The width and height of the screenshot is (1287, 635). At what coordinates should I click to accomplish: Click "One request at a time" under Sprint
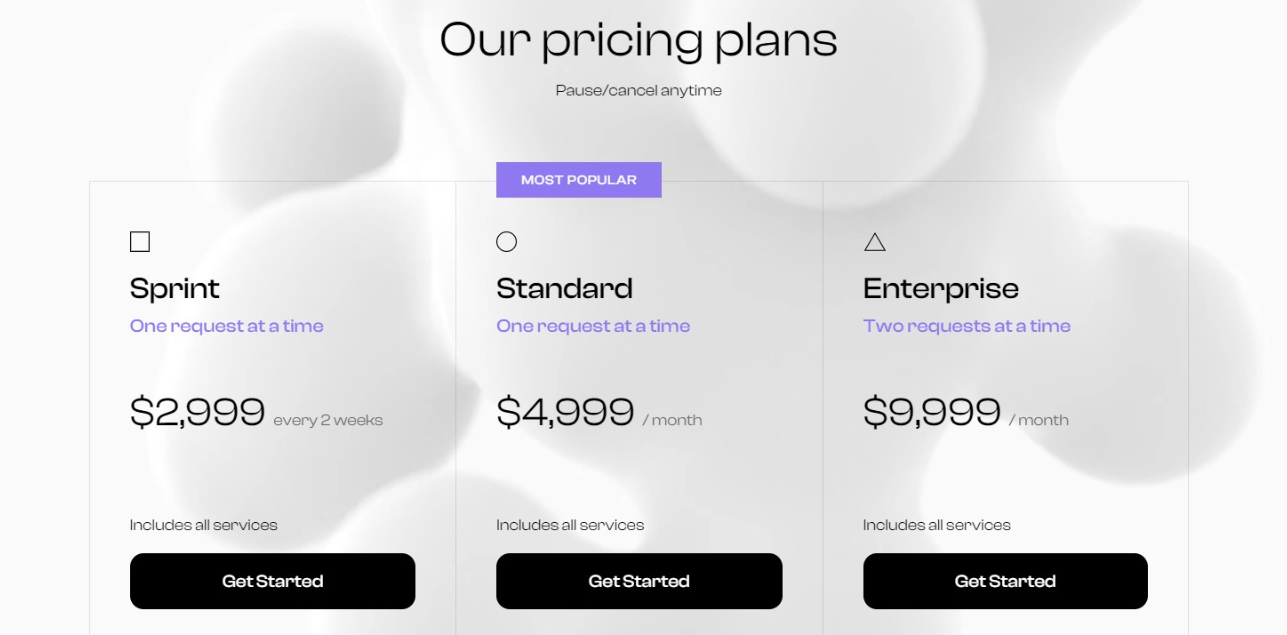coord(227,326)
